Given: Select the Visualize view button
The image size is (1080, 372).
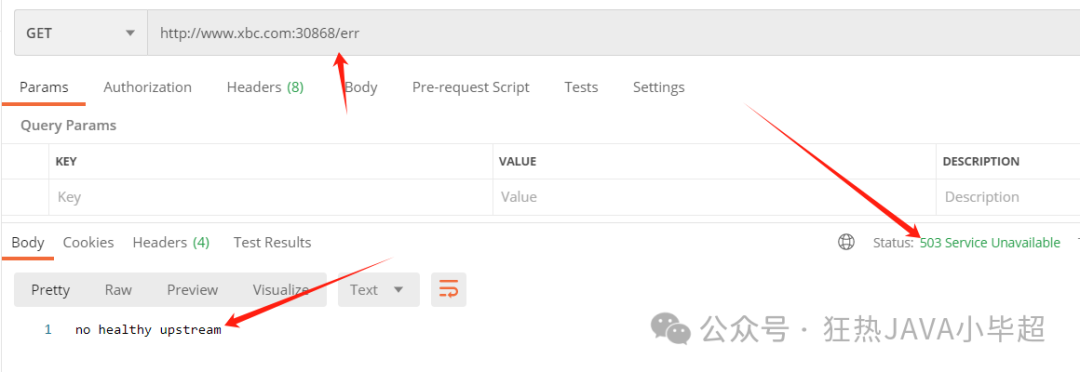Looking at the screenshot, I should (280, 290).
